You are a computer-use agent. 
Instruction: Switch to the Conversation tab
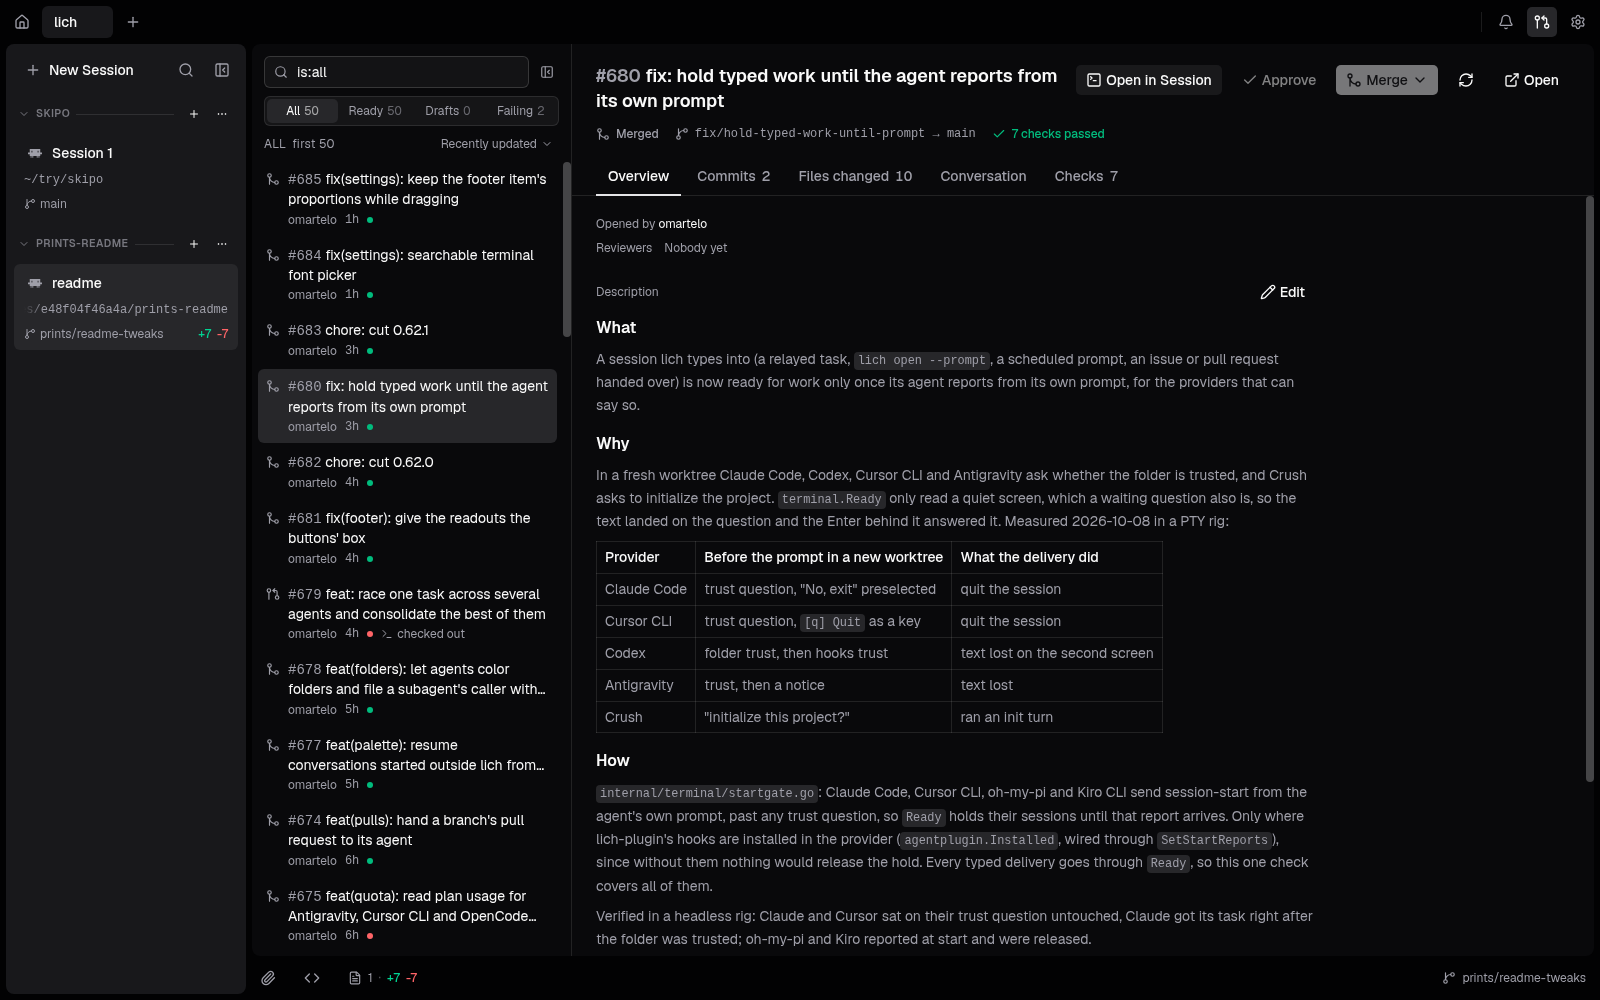coord(983,176)
